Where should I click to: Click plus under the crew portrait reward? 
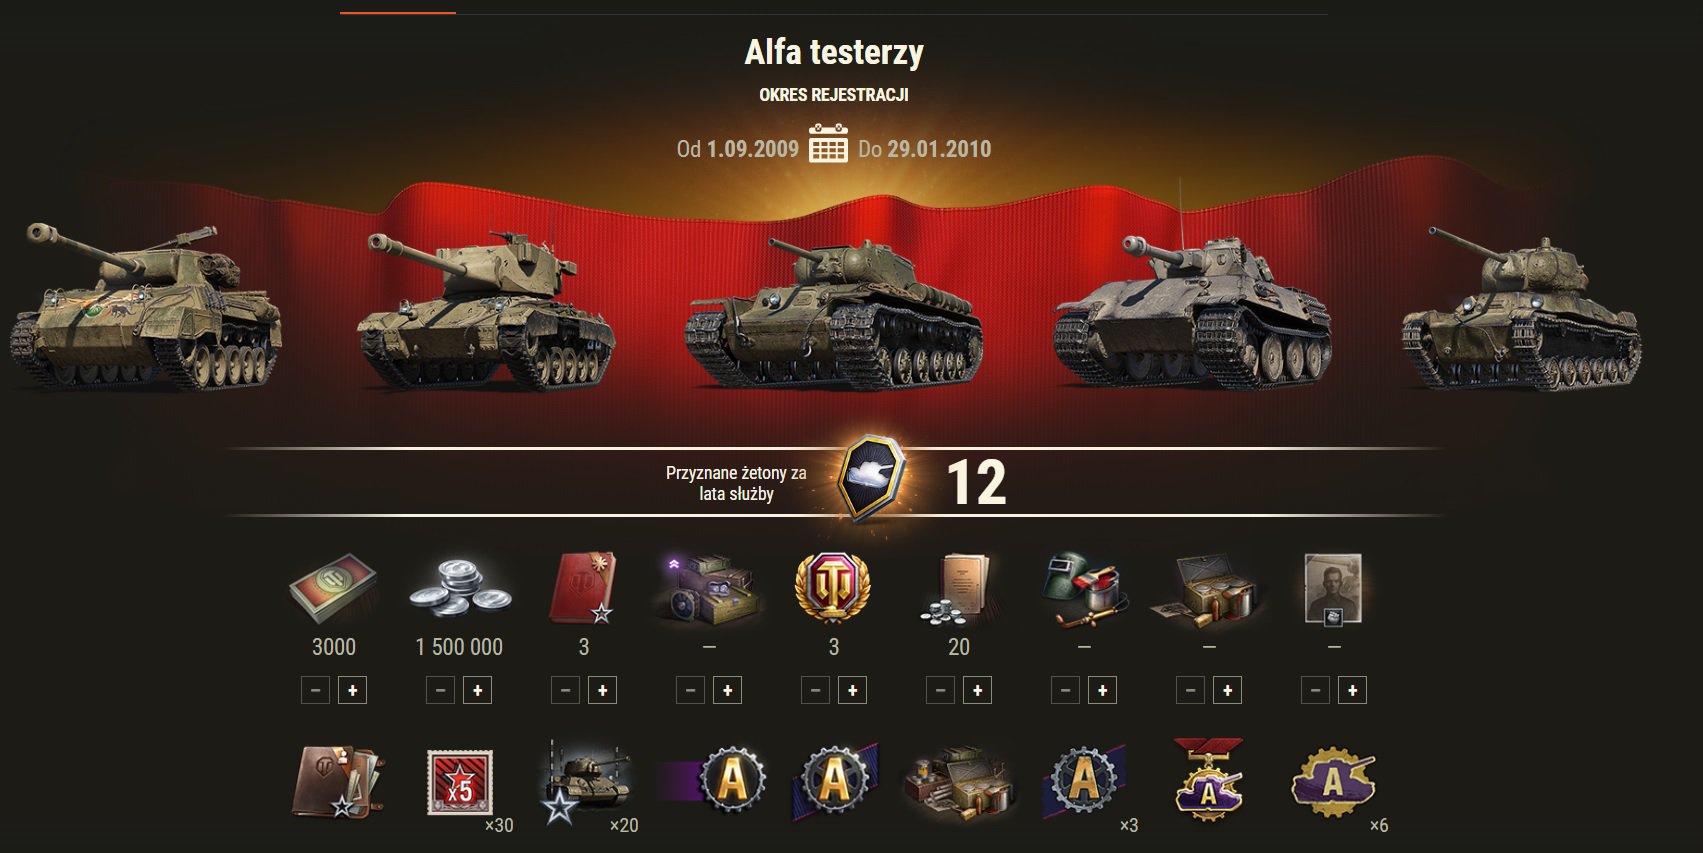1352,690
